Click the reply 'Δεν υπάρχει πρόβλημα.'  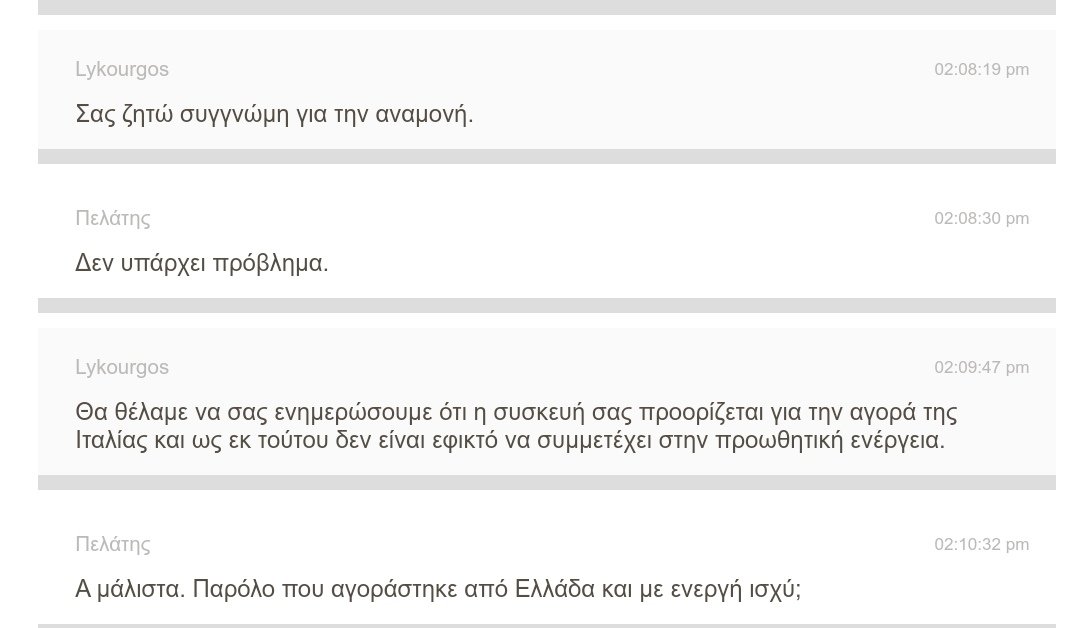tap(202, 263)
